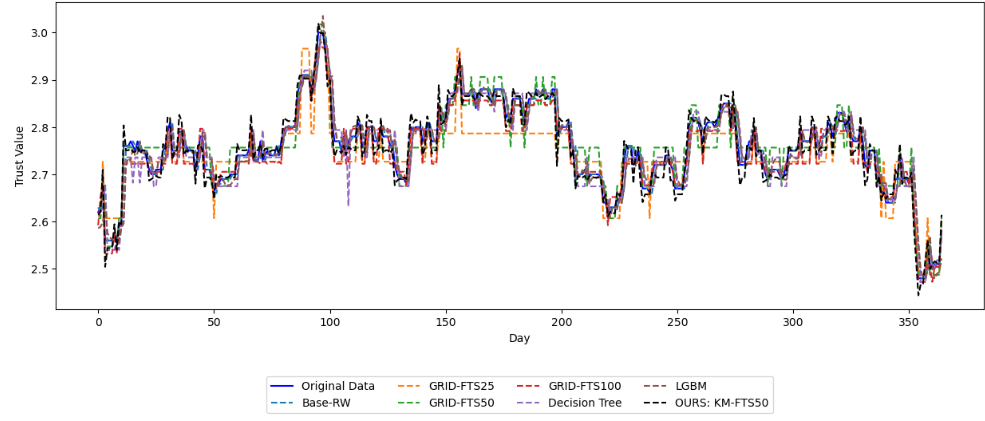The image size is (985, 421).
Task: Click the 200 tick label on x-axis
Action: [562, 322]
